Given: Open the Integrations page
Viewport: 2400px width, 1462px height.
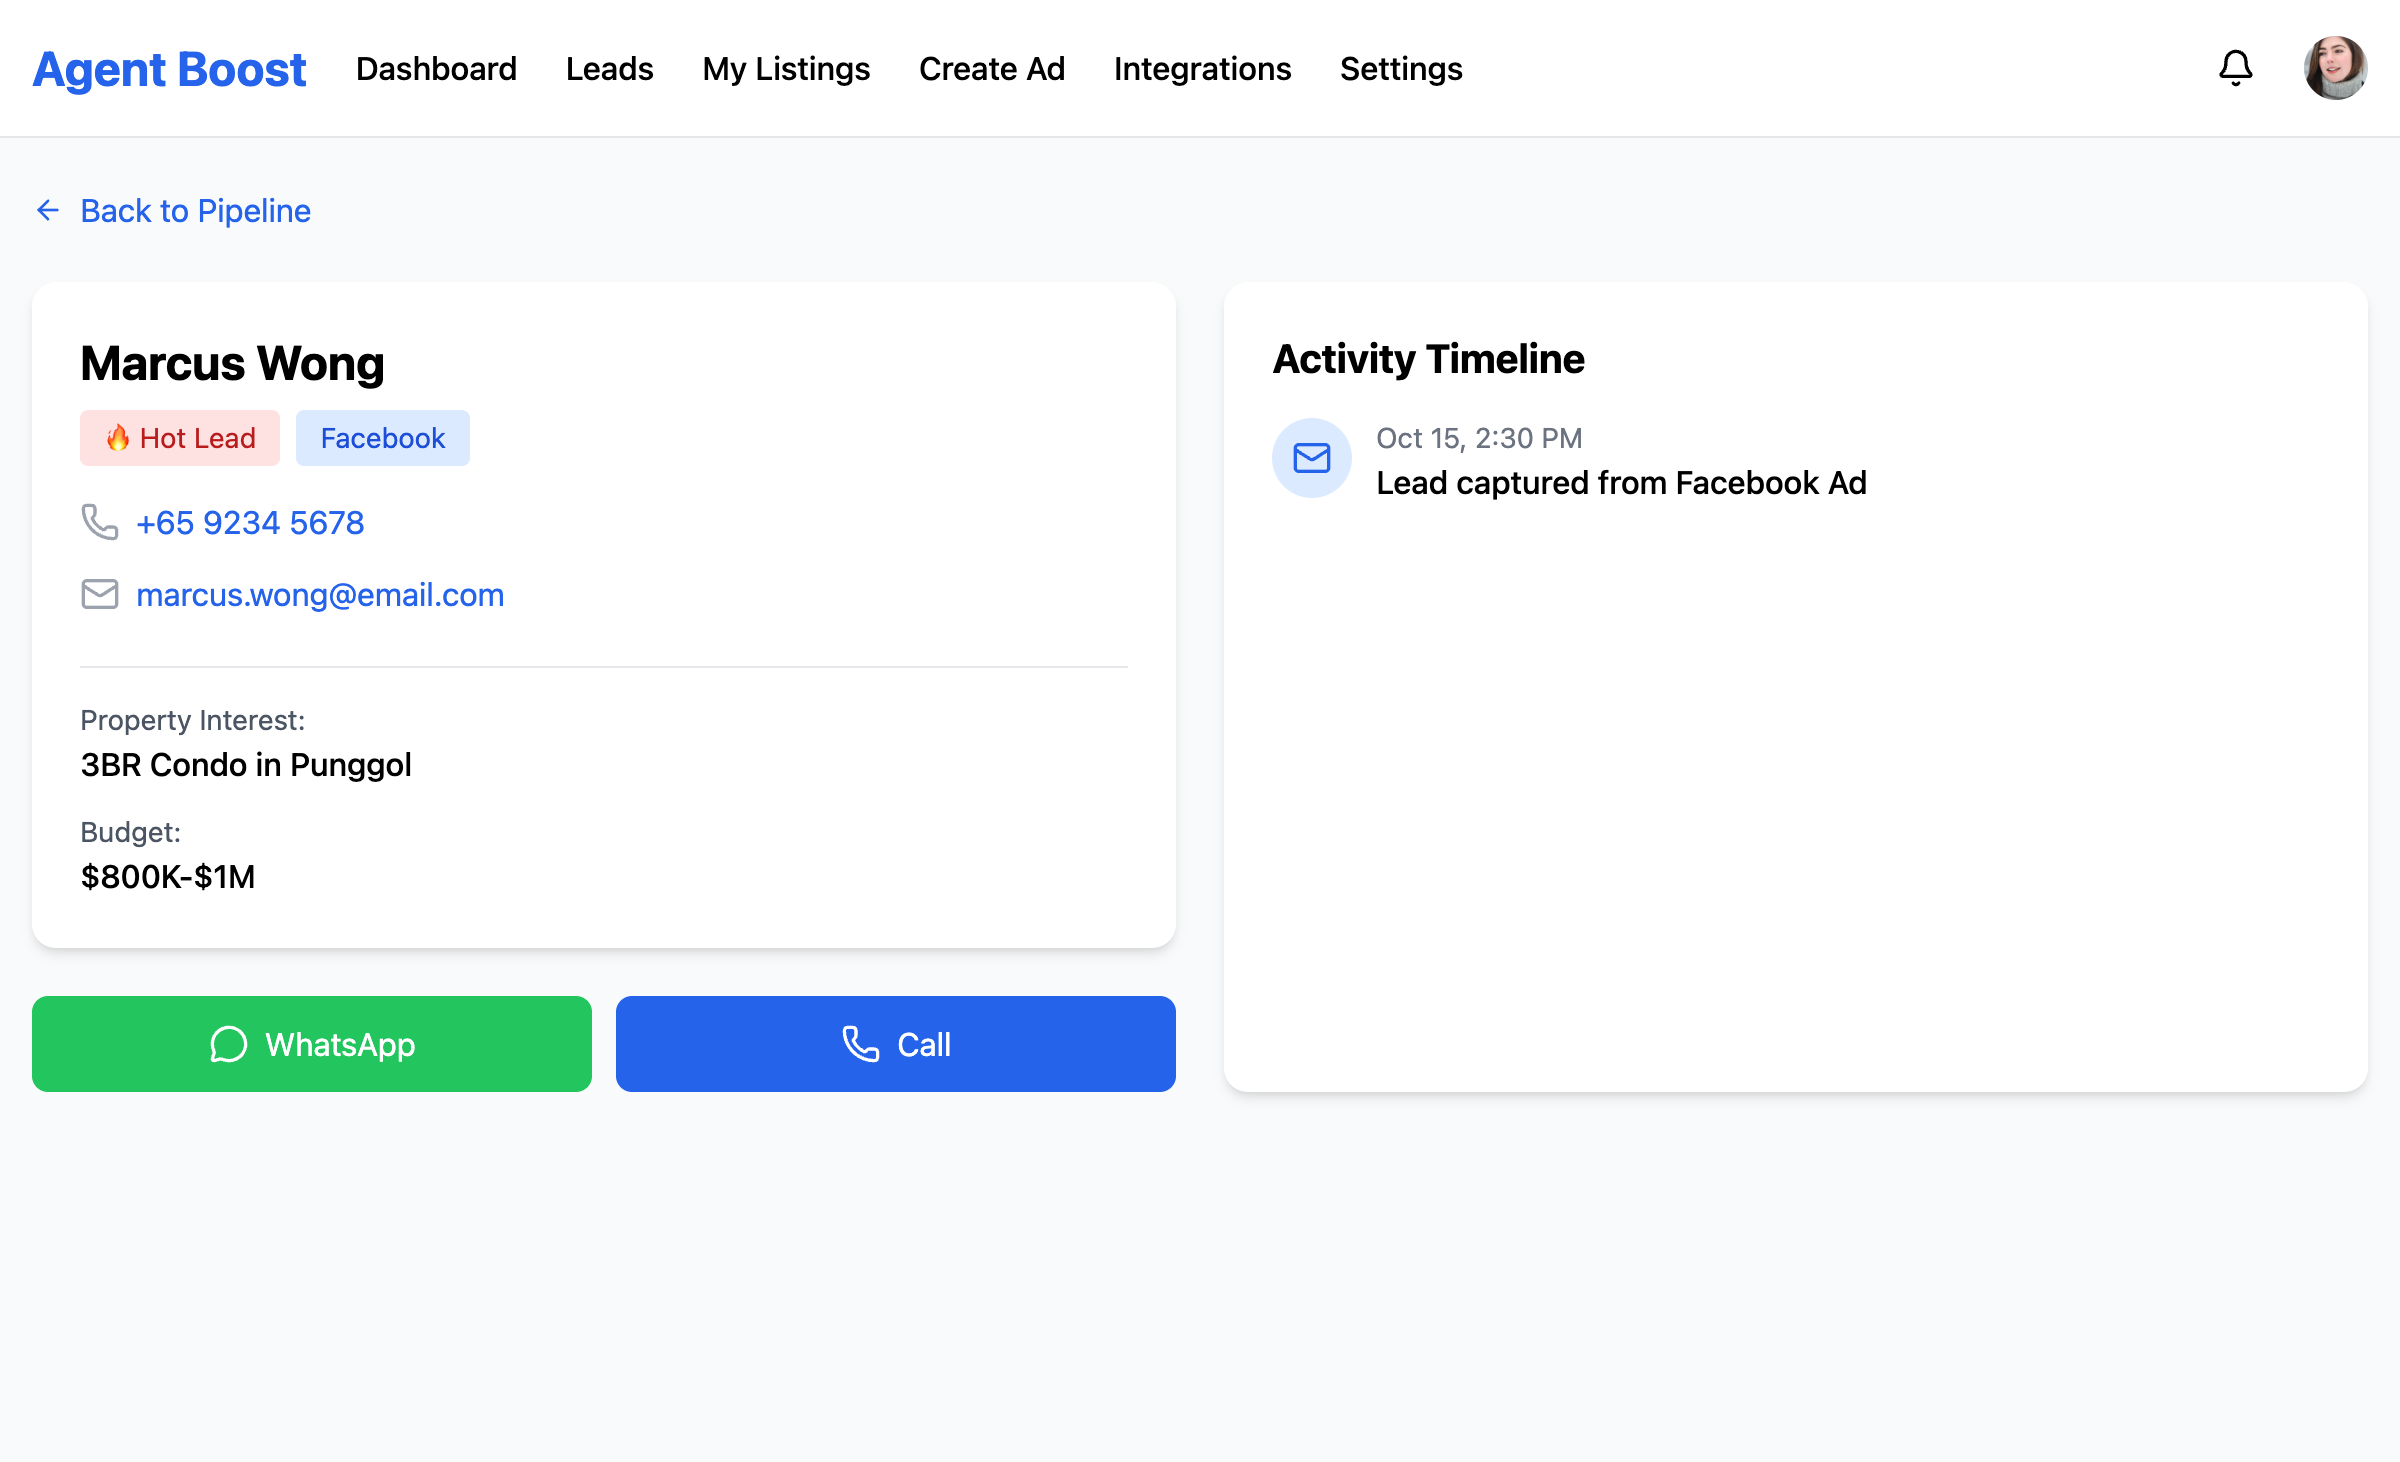Looking at the screenshot, I should pyautogui.click(x=1202, y=68).
